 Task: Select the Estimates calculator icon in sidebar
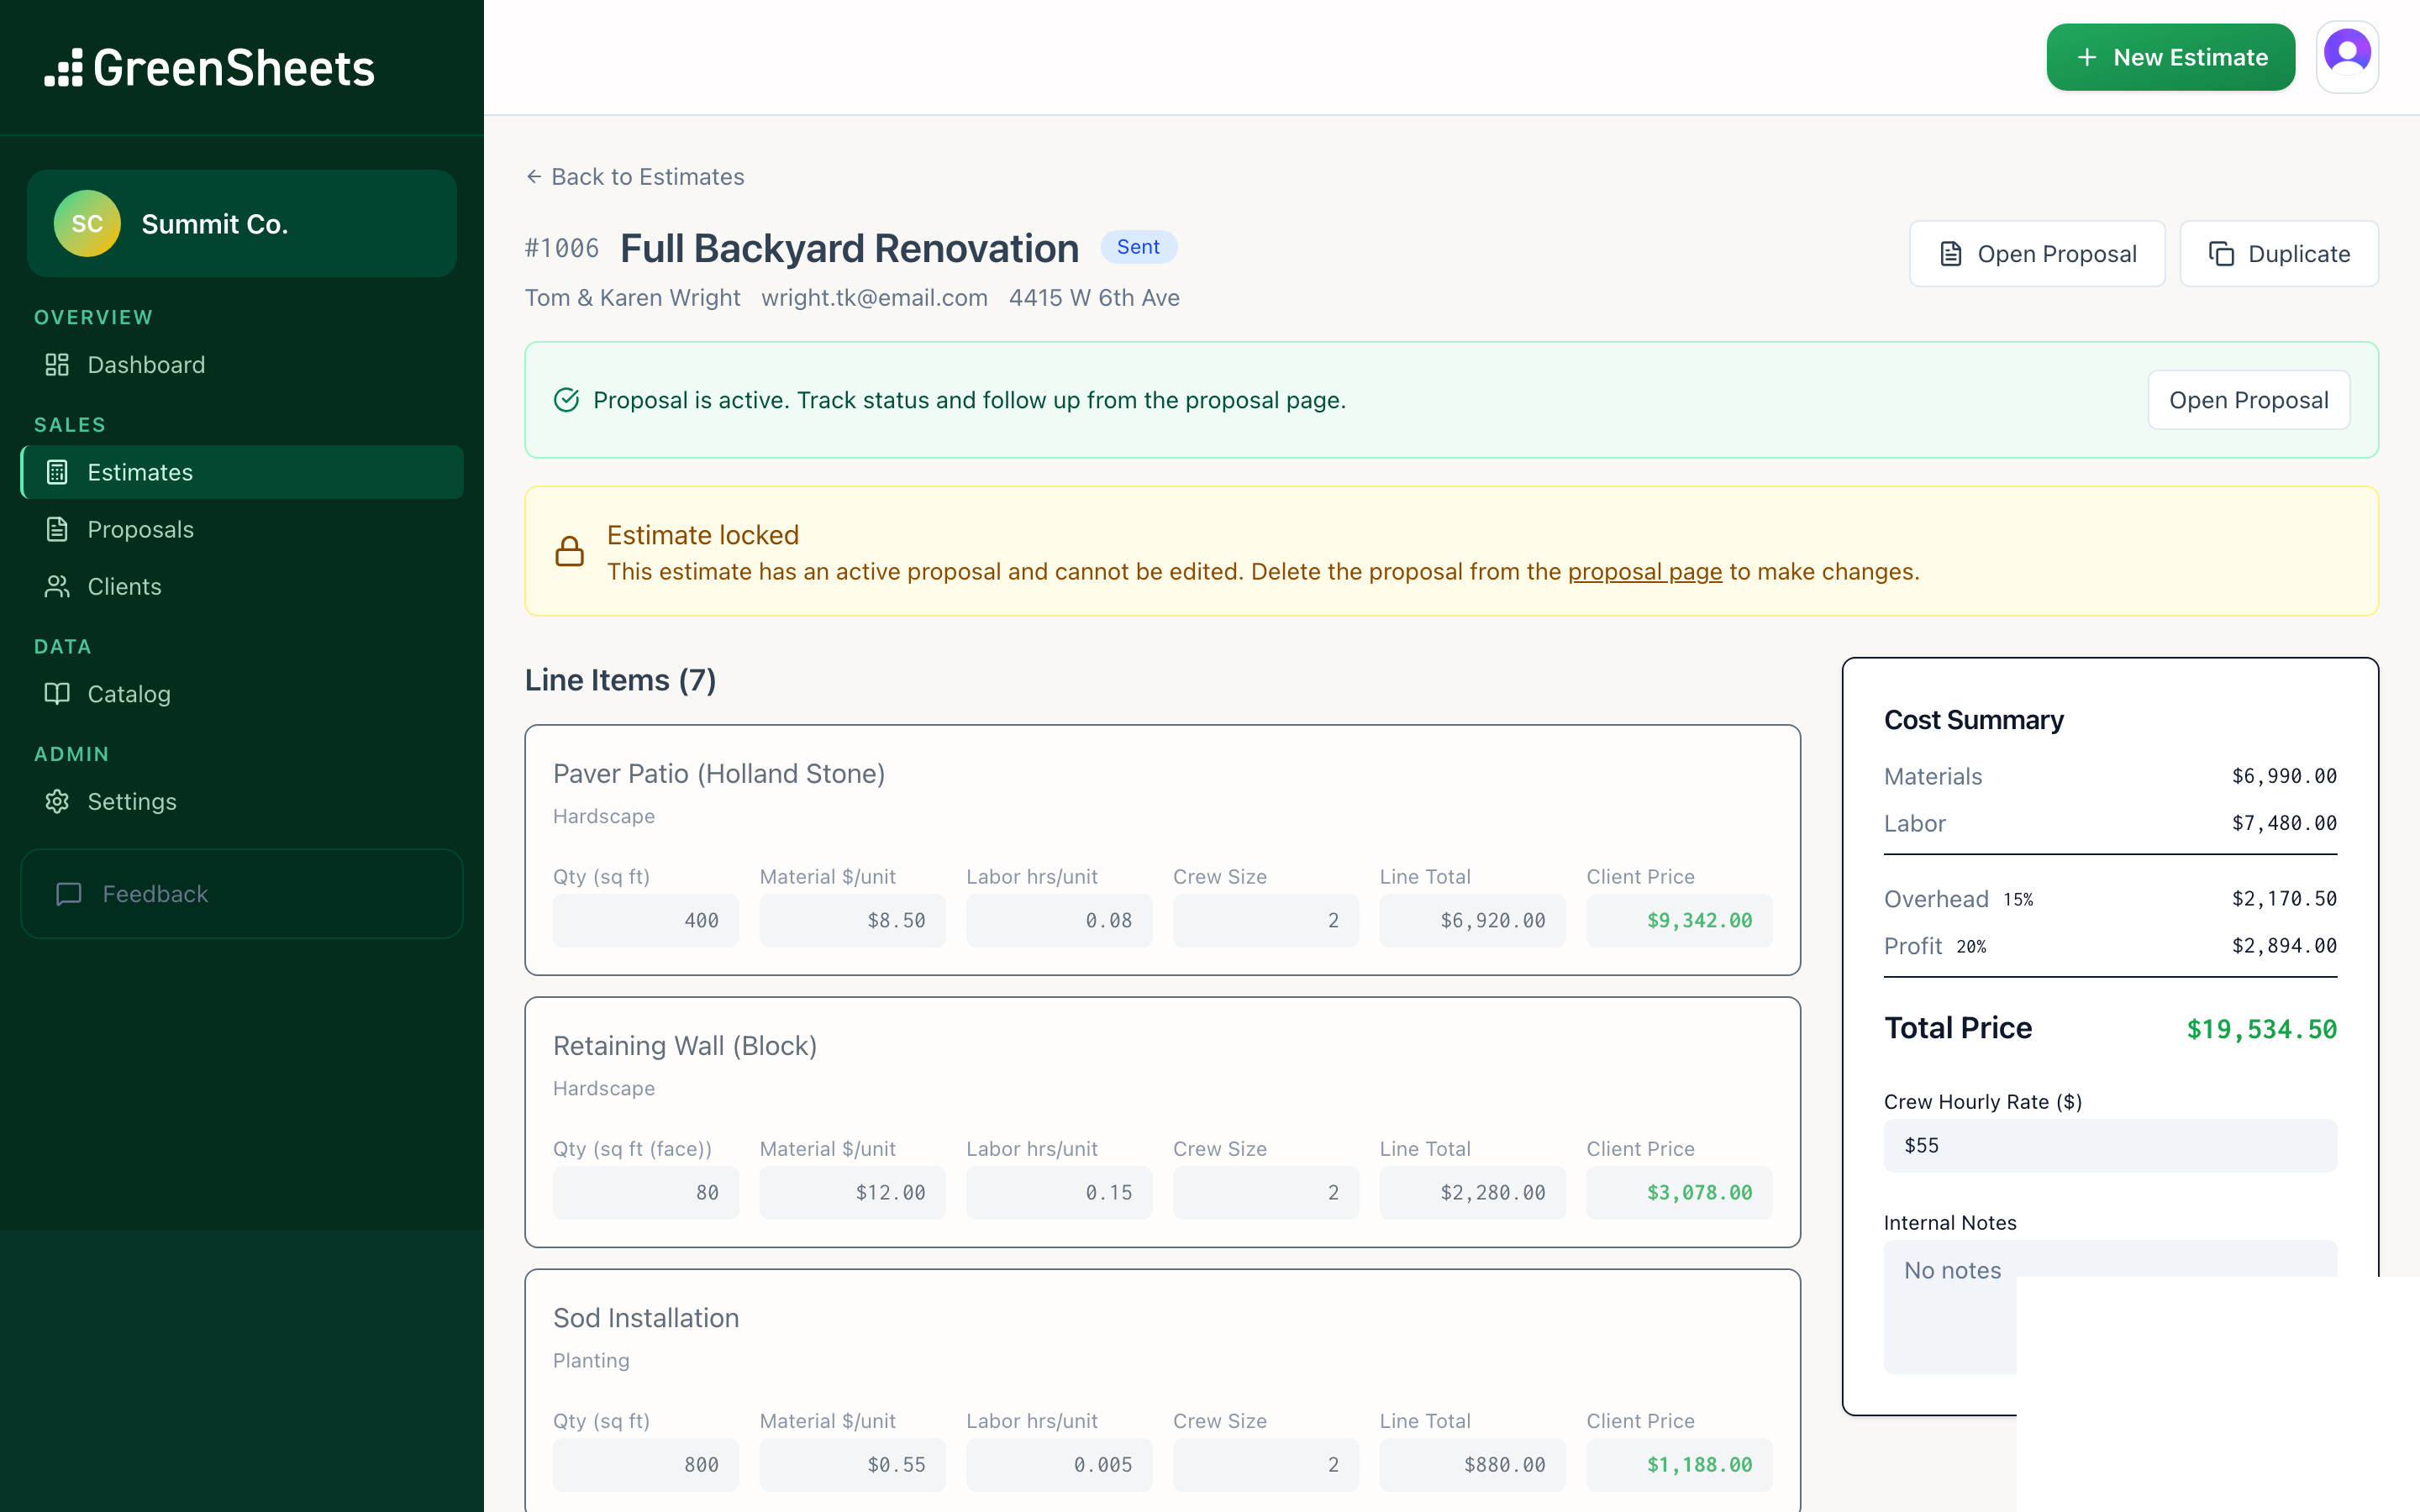pyautogui.click(x=57, y=472)
